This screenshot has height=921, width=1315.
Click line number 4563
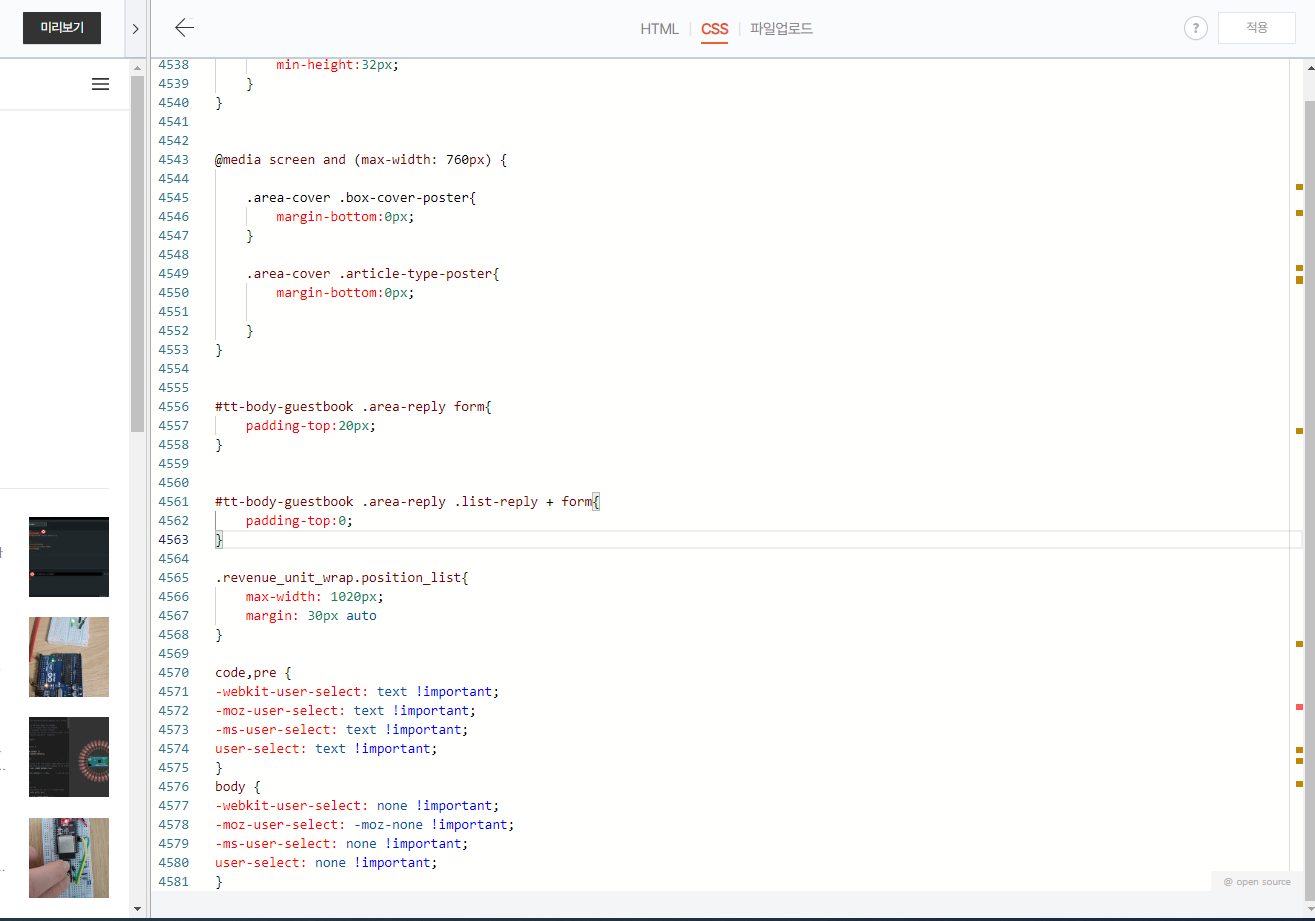pyautogui.click(x=173, y=540)
